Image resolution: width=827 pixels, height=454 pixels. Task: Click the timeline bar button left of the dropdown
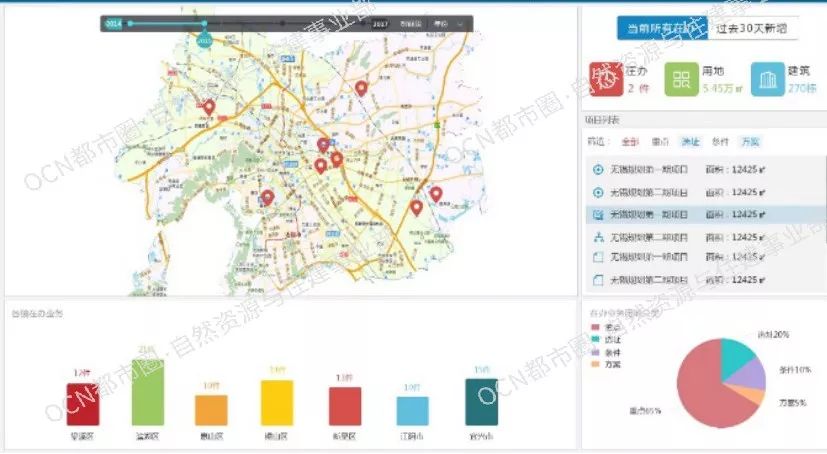click(440, 24)
